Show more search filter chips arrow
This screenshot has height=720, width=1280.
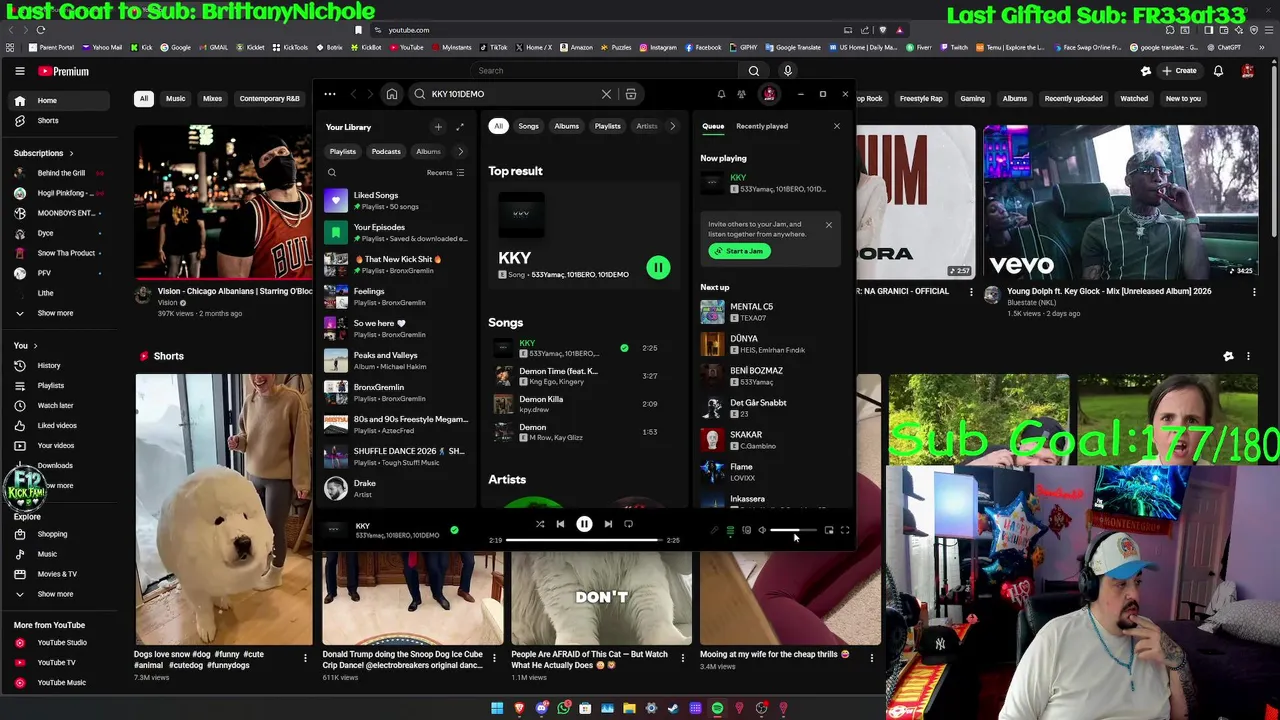click(672, 126)
